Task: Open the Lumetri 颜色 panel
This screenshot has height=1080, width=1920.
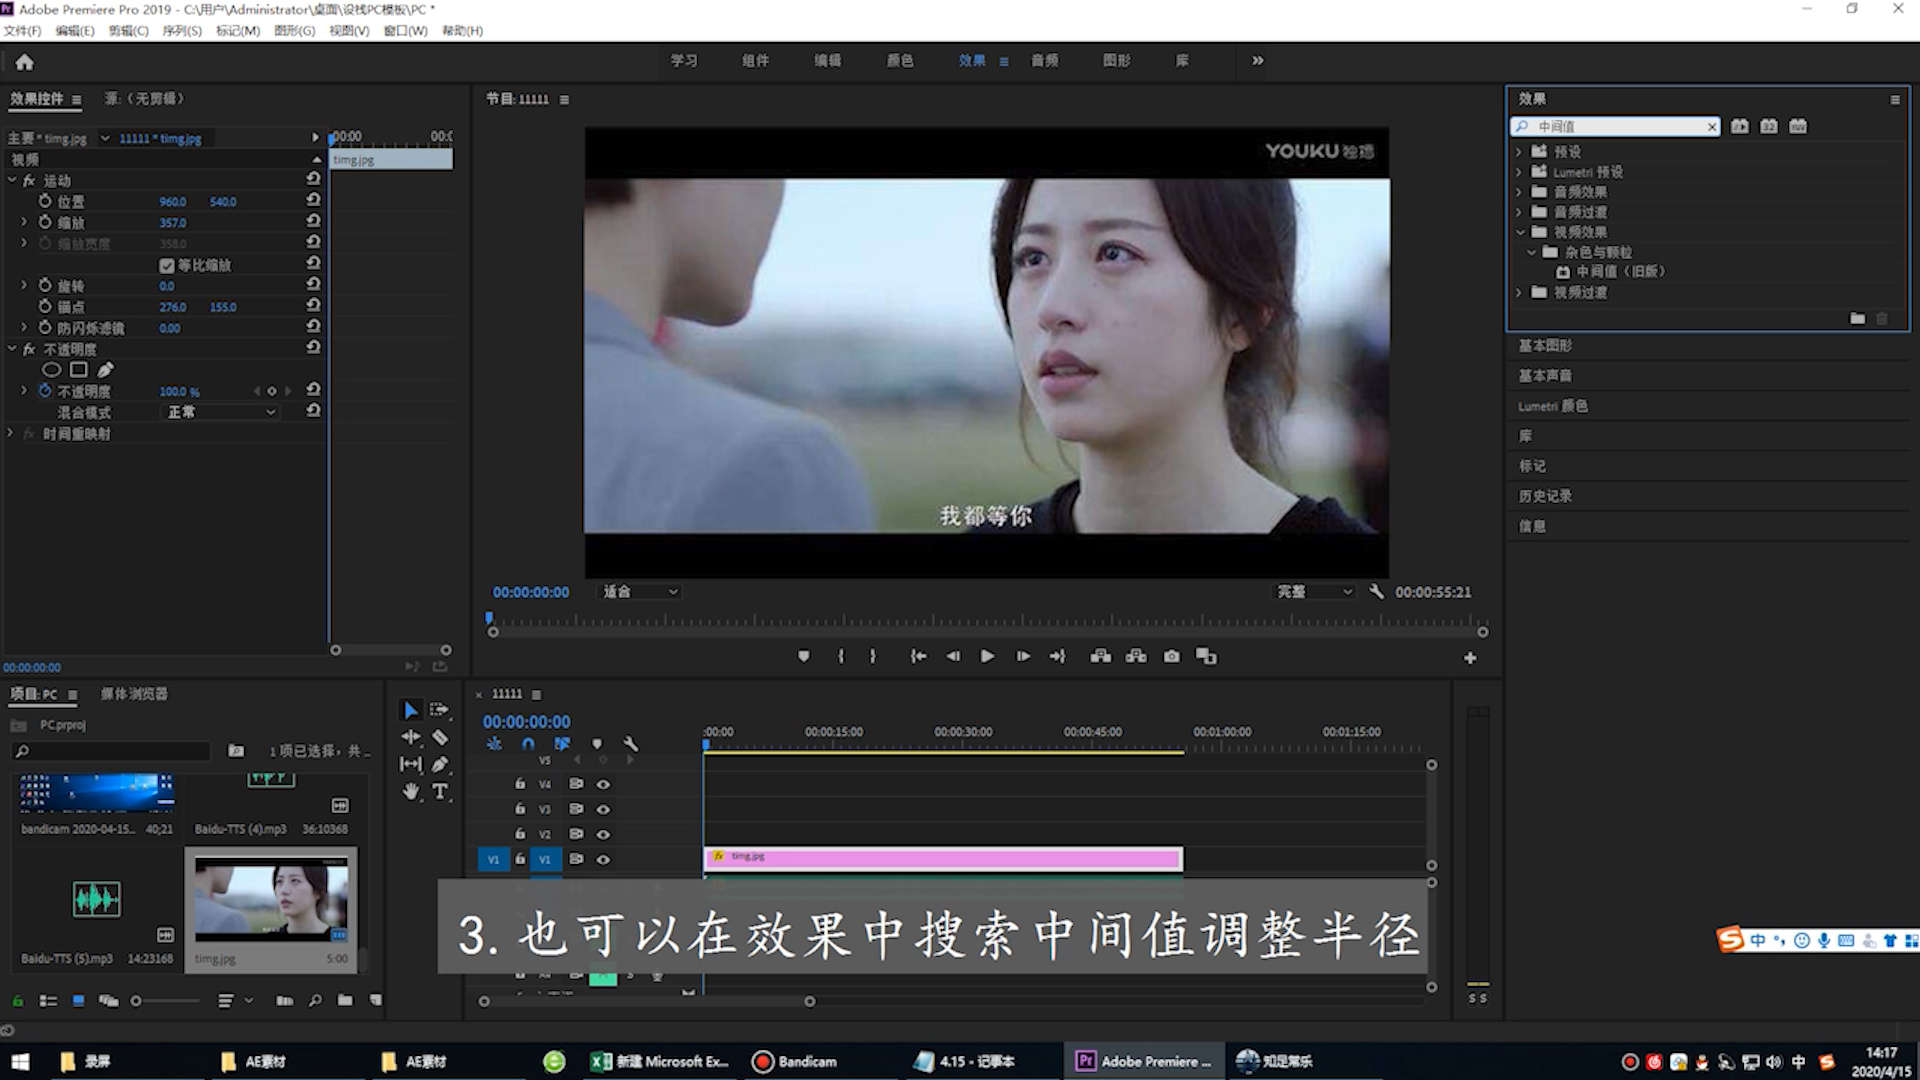Action: (1552, 406)
